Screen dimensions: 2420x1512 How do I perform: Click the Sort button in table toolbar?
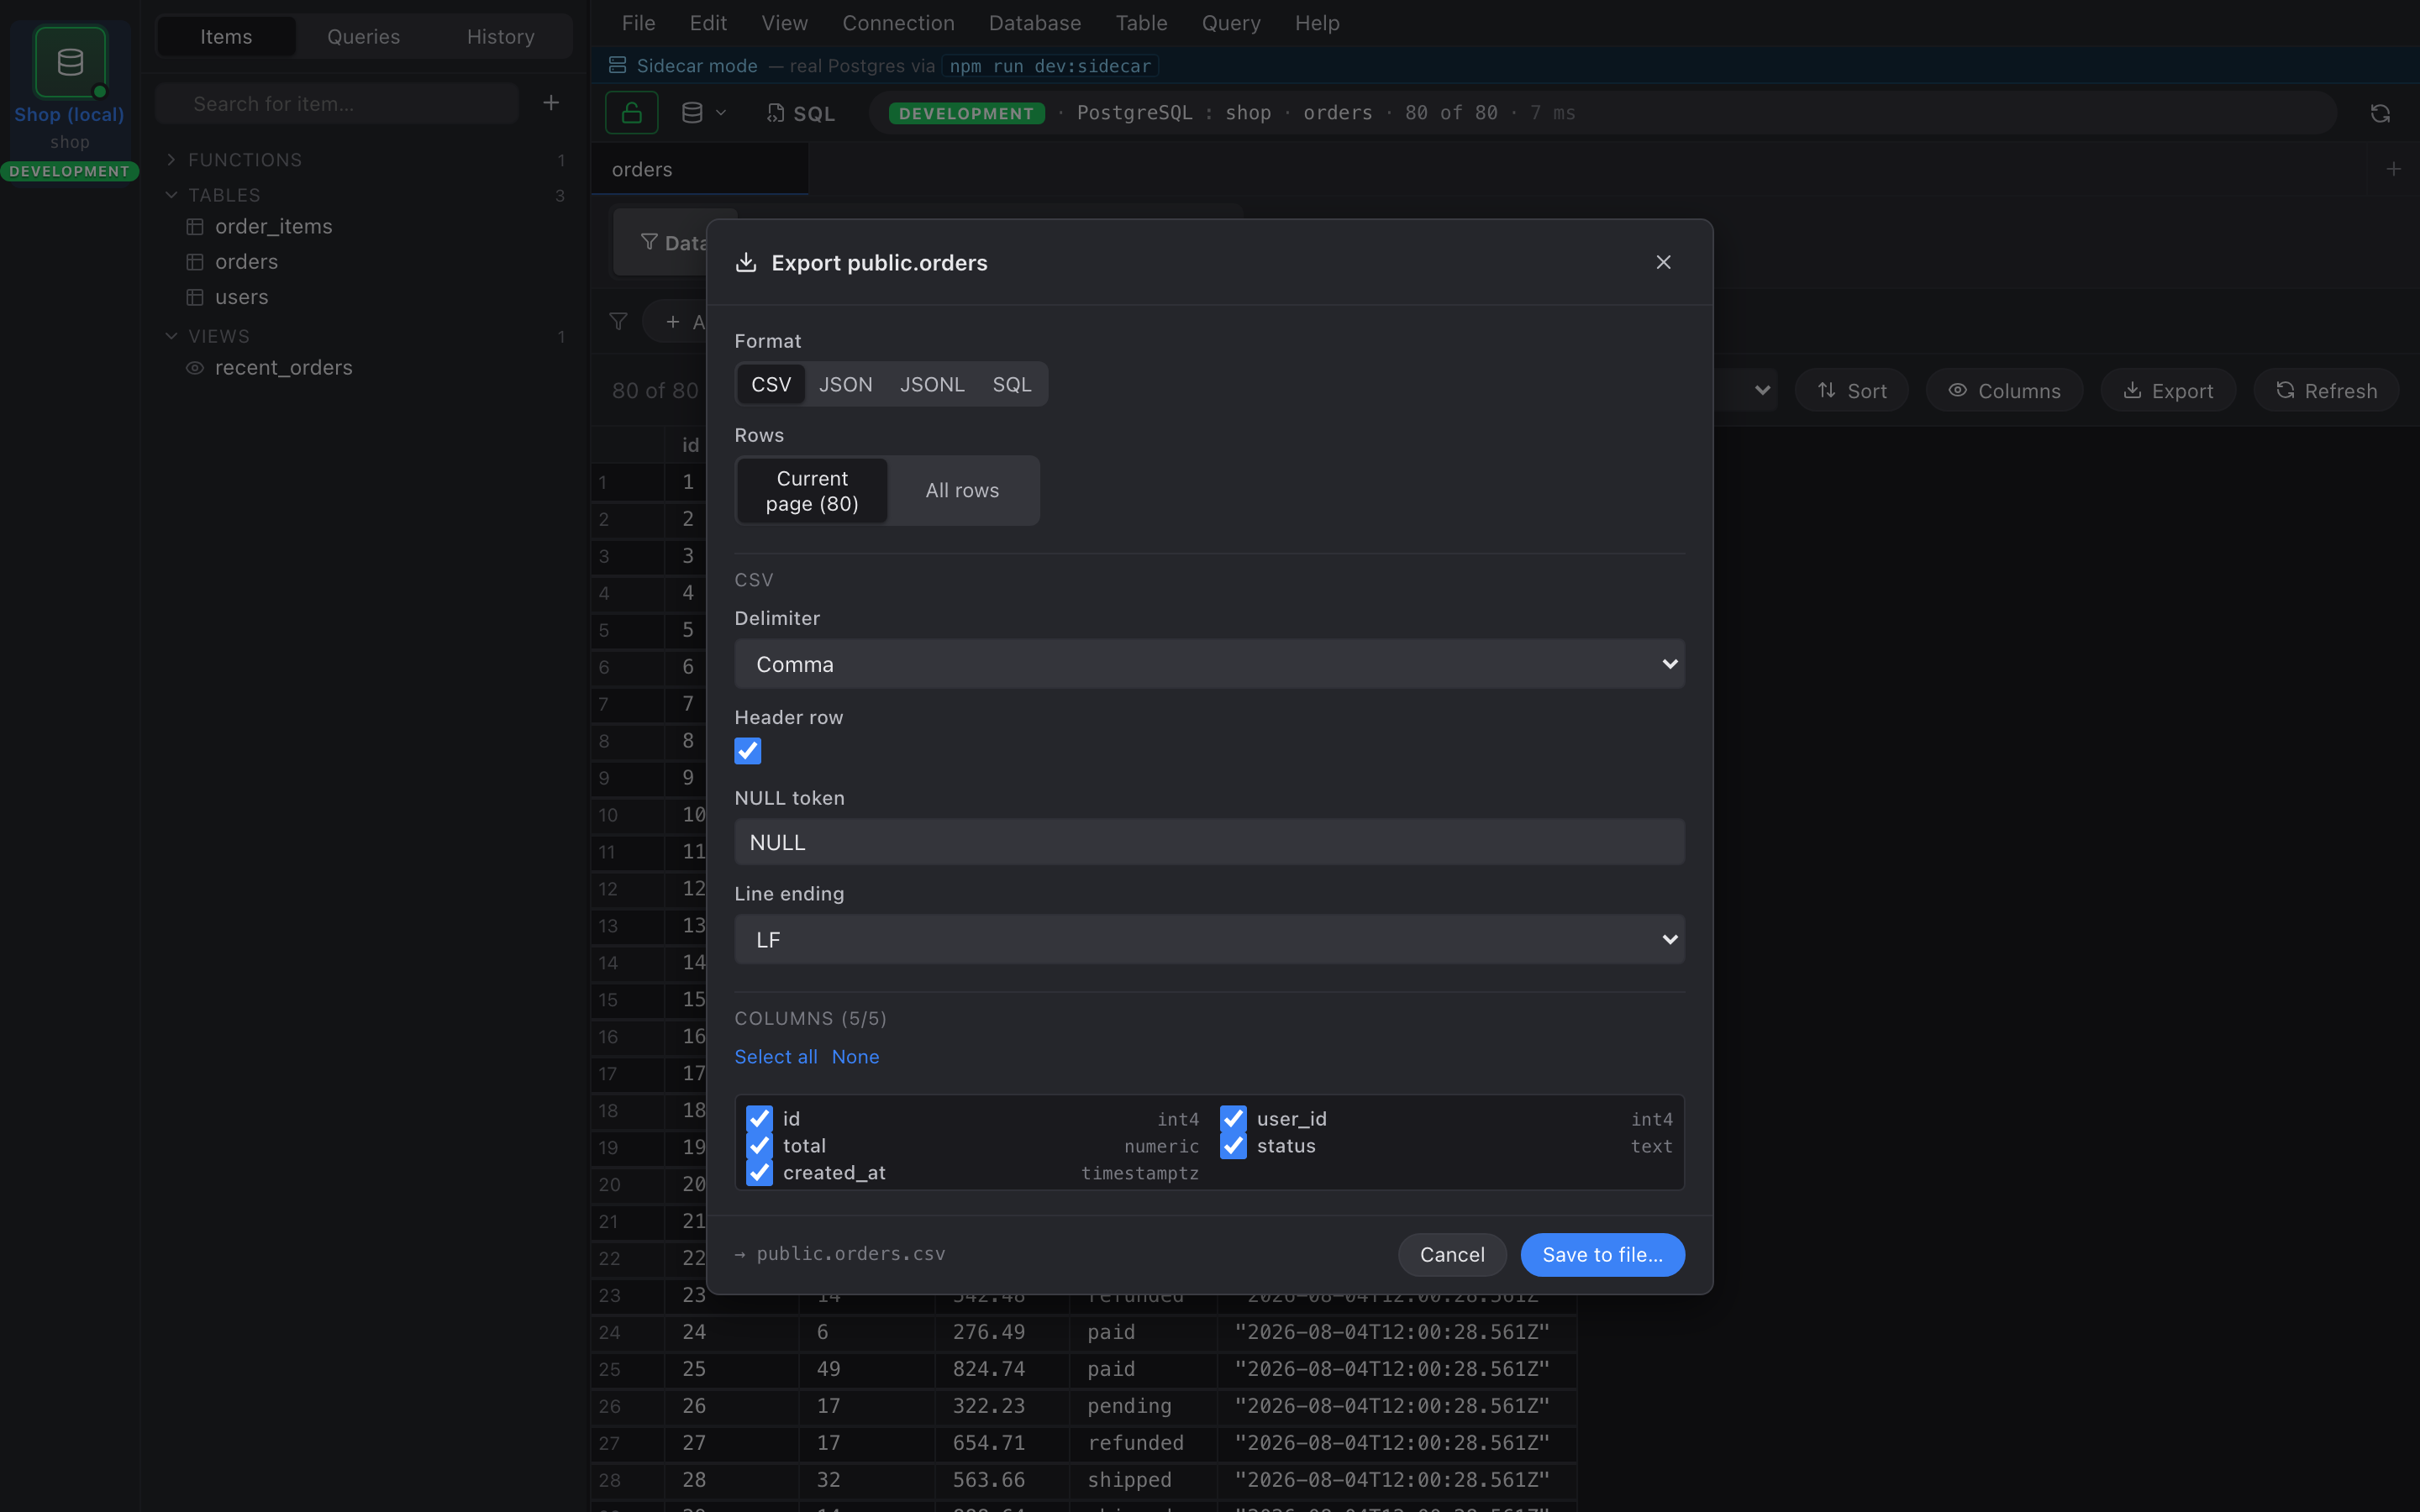pos(1852,391)
